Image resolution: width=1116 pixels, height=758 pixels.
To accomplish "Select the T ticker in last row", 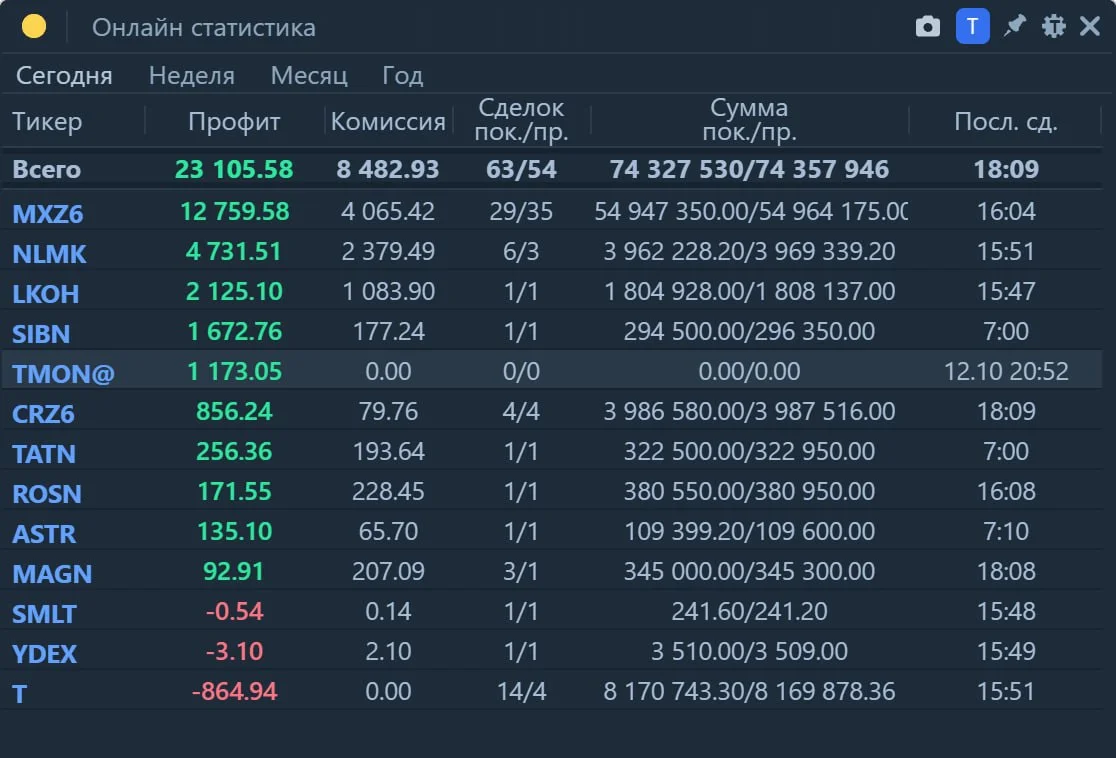I will (x=20, y=694).
